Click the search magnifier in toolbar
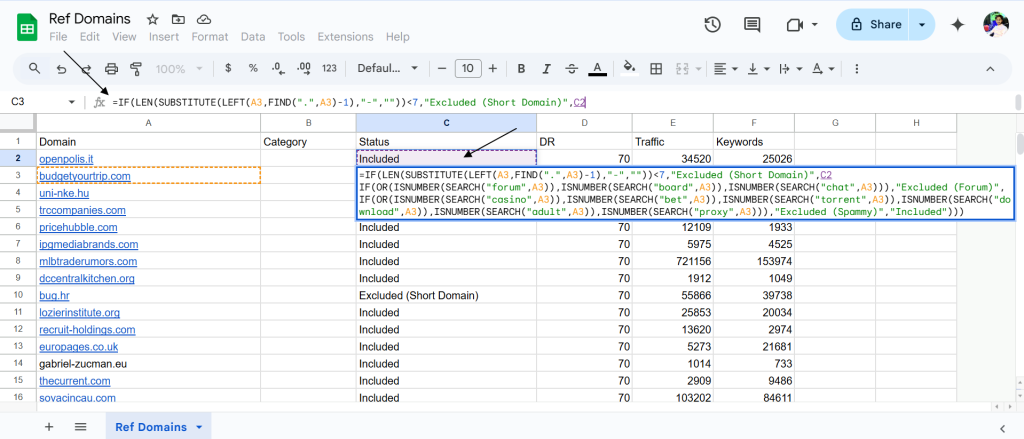1024x439 pixels. point(34,69)
